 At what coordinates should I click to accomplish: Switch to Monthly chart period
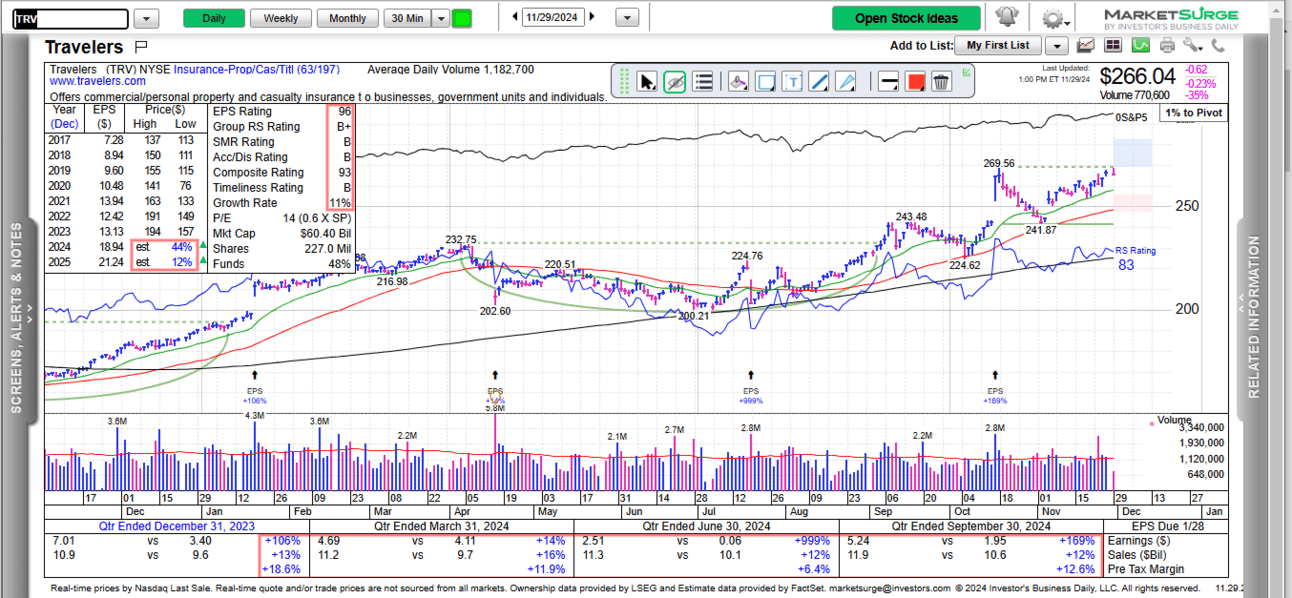[x=347, y=18]
